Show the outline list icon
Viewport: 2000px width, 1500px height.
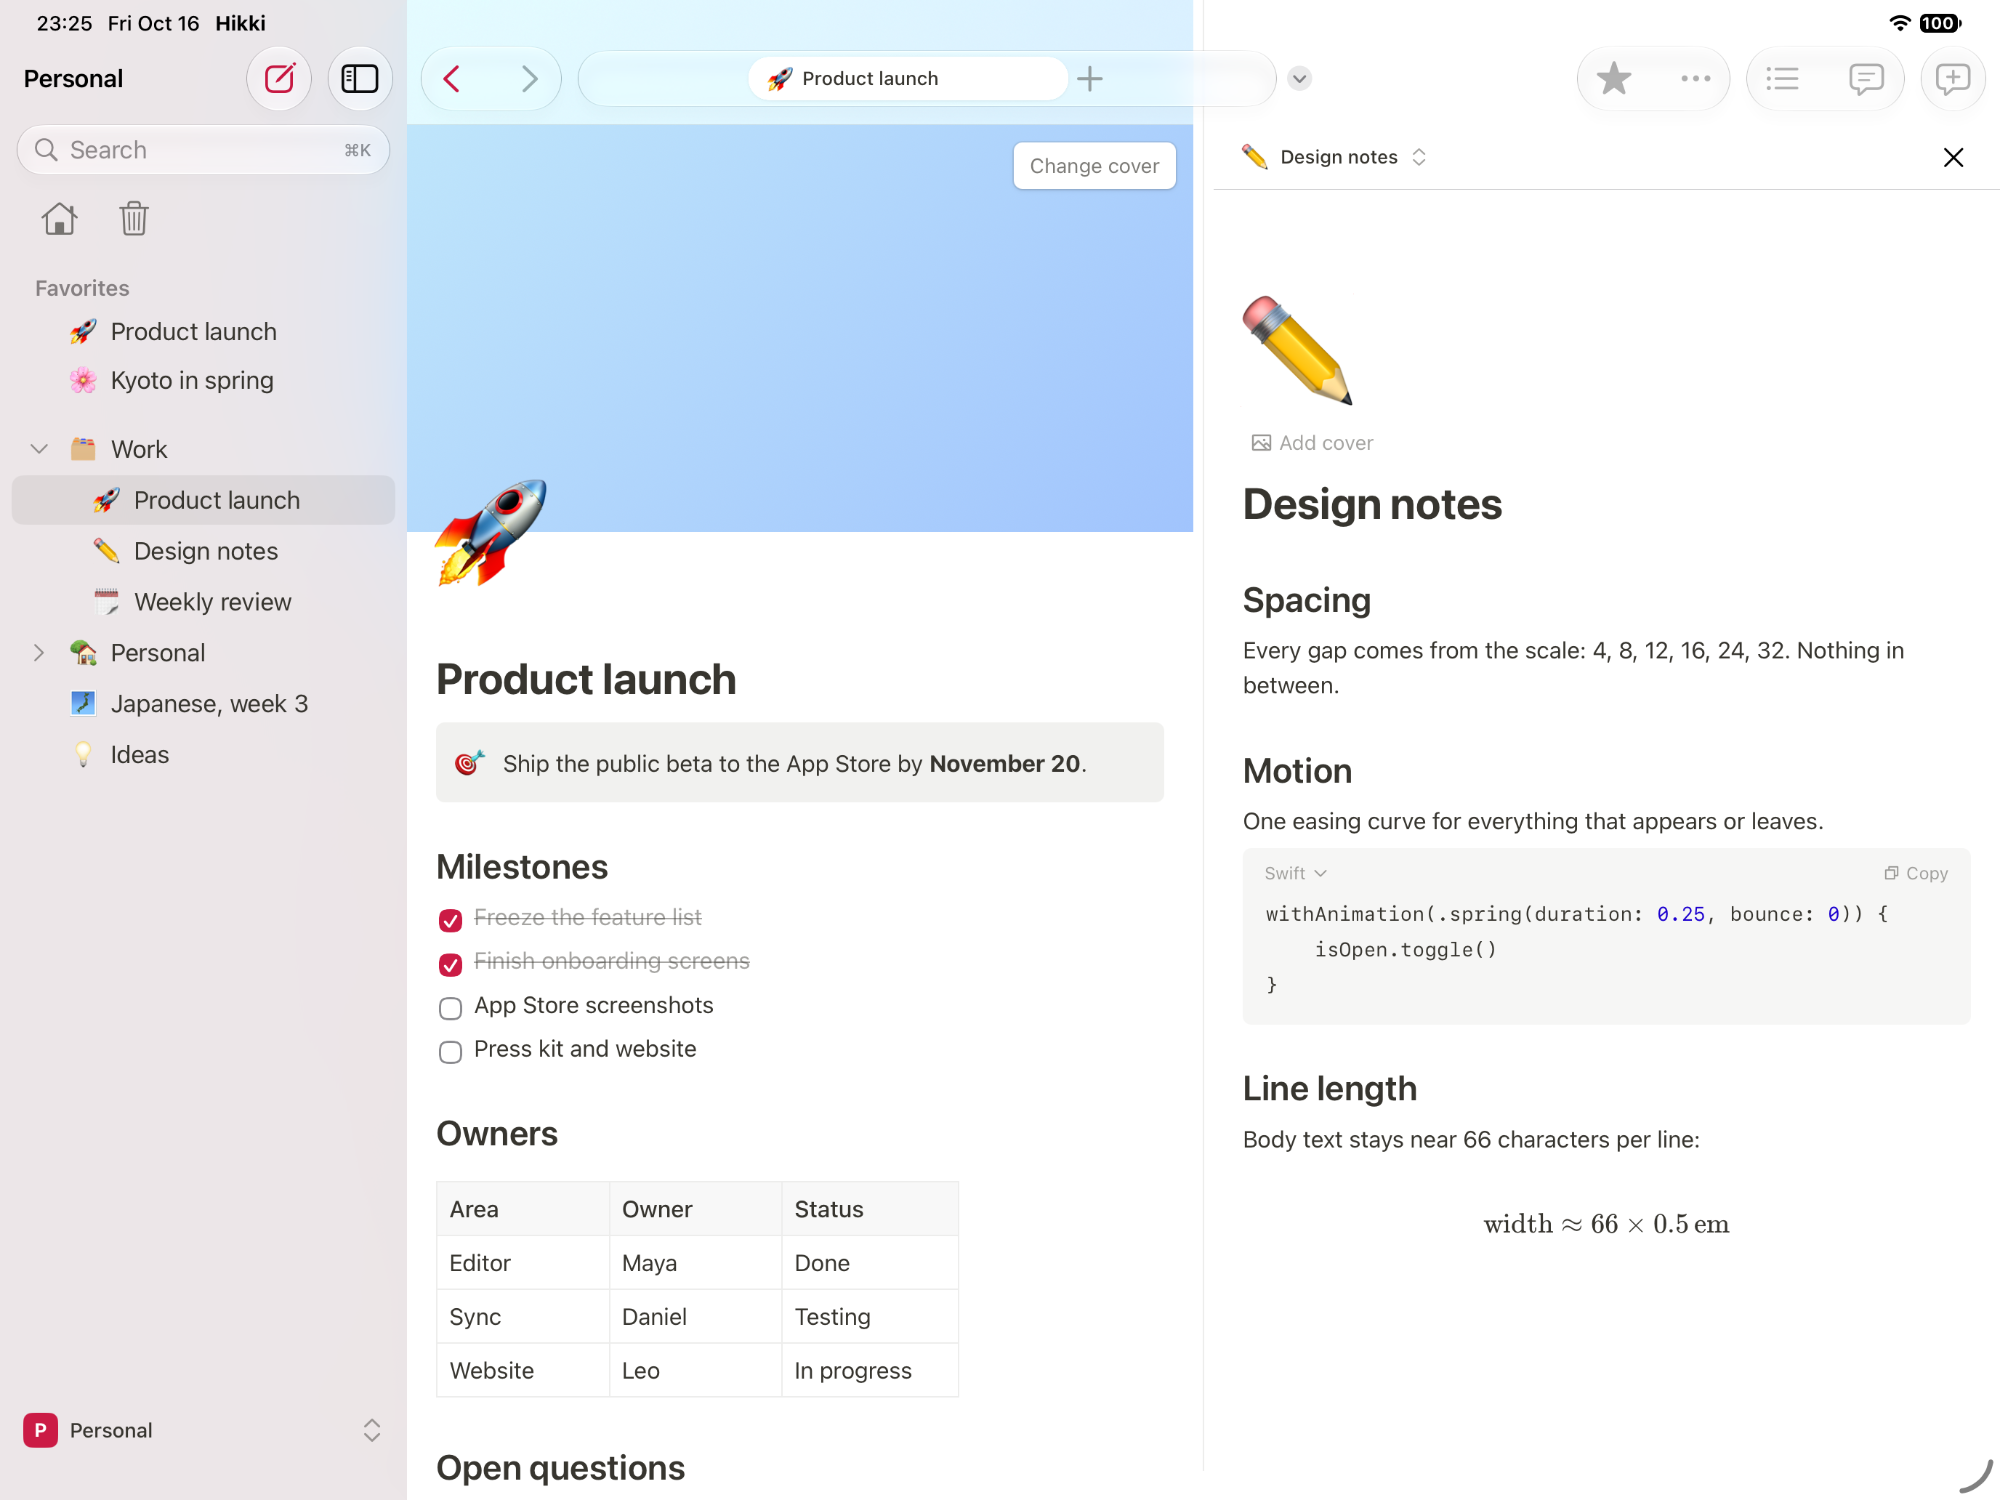(1783, 78)
